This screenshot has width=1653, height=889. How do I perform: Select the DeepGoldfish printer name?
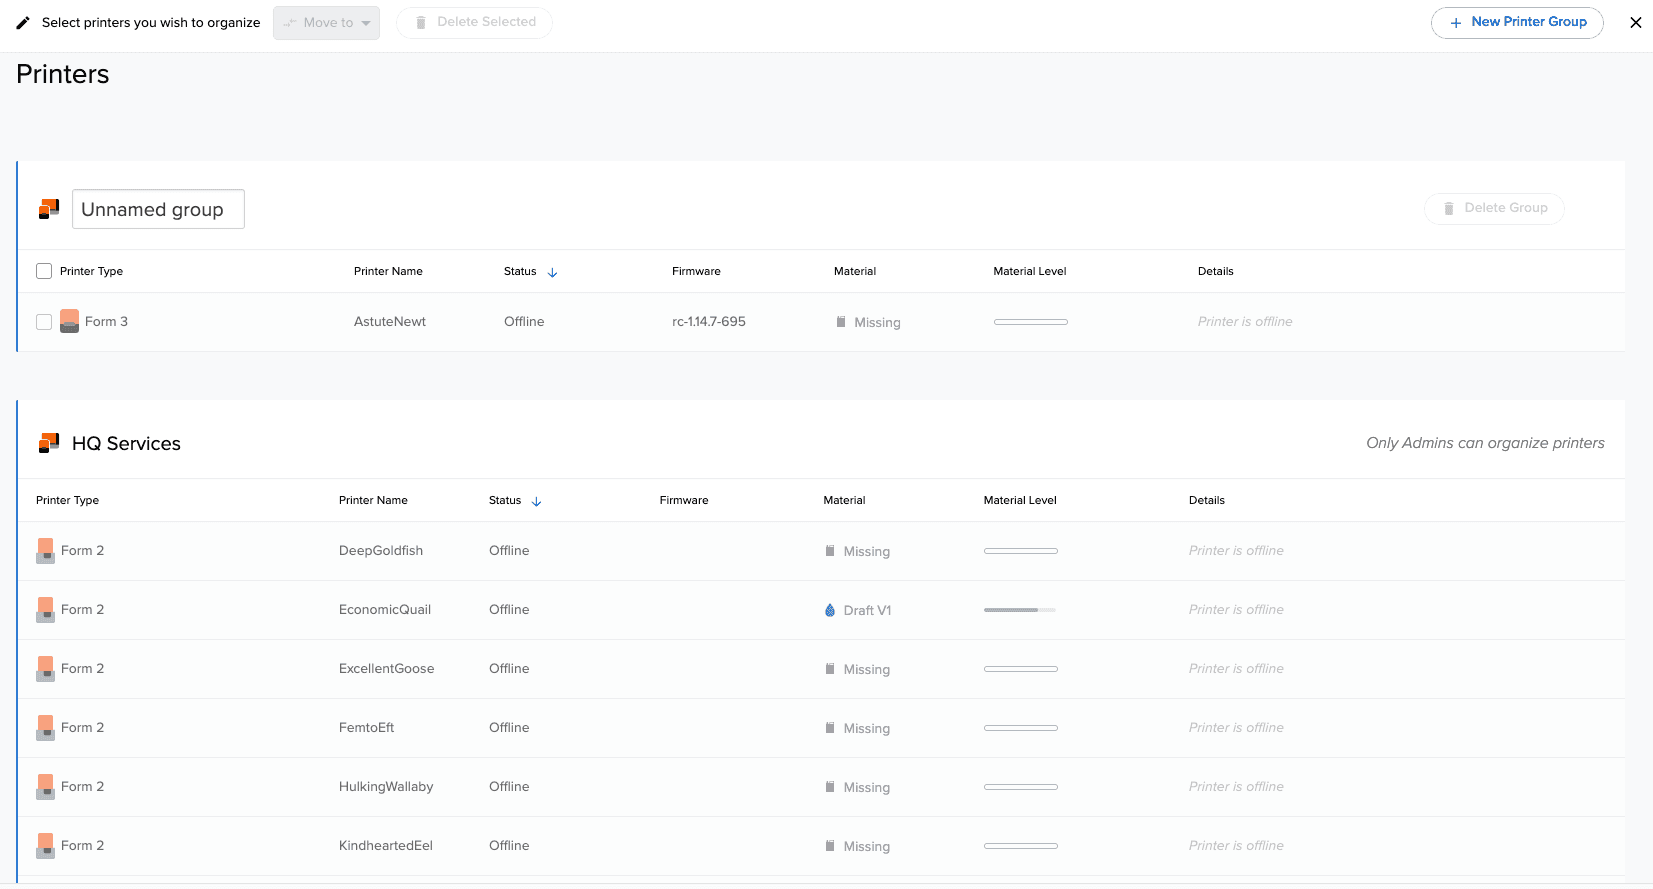tap(381, 550)
